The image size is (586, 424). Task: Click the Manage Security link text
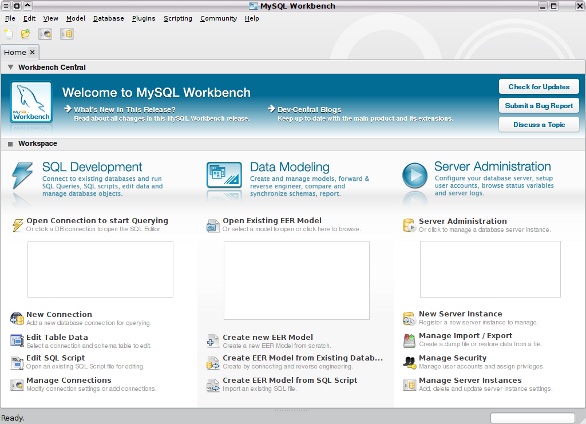coord(453,358)
